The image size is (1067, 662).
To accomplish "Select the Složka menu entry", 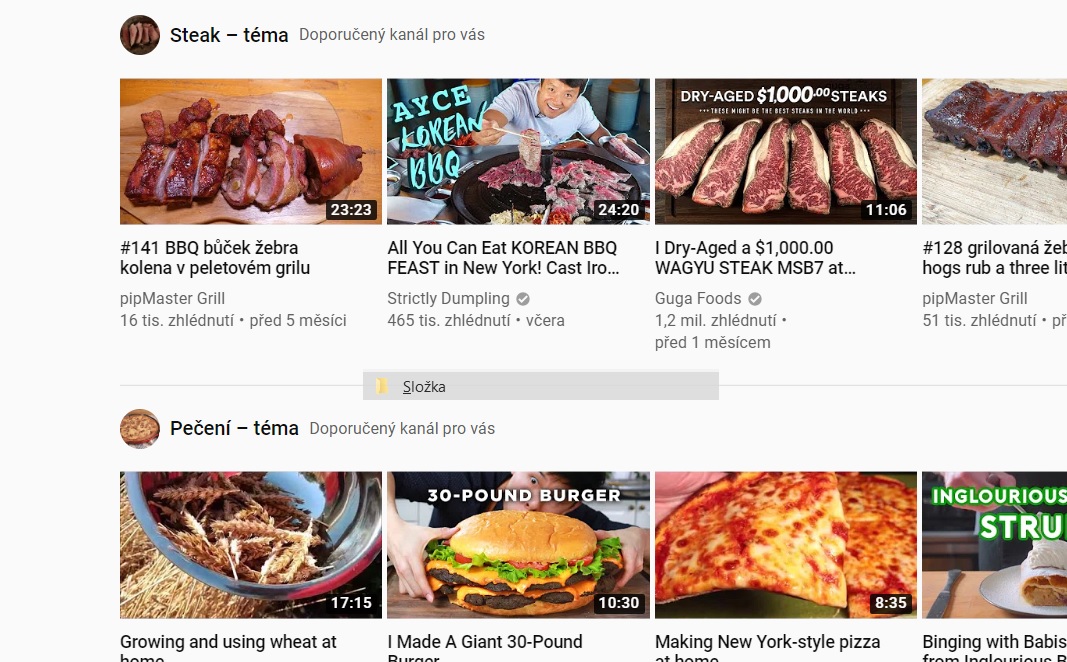I will pos(540,386).
